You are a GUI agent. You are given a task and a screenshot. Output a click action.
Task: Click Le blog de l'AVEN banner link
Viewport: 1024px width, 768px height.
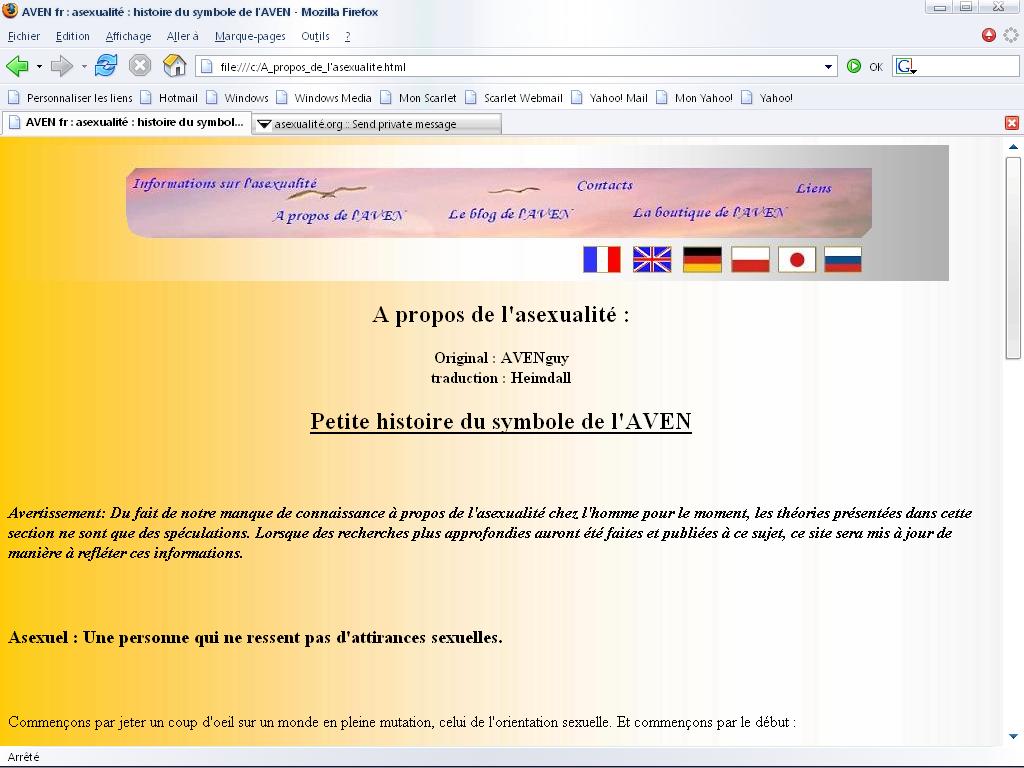tap(511, 214)
